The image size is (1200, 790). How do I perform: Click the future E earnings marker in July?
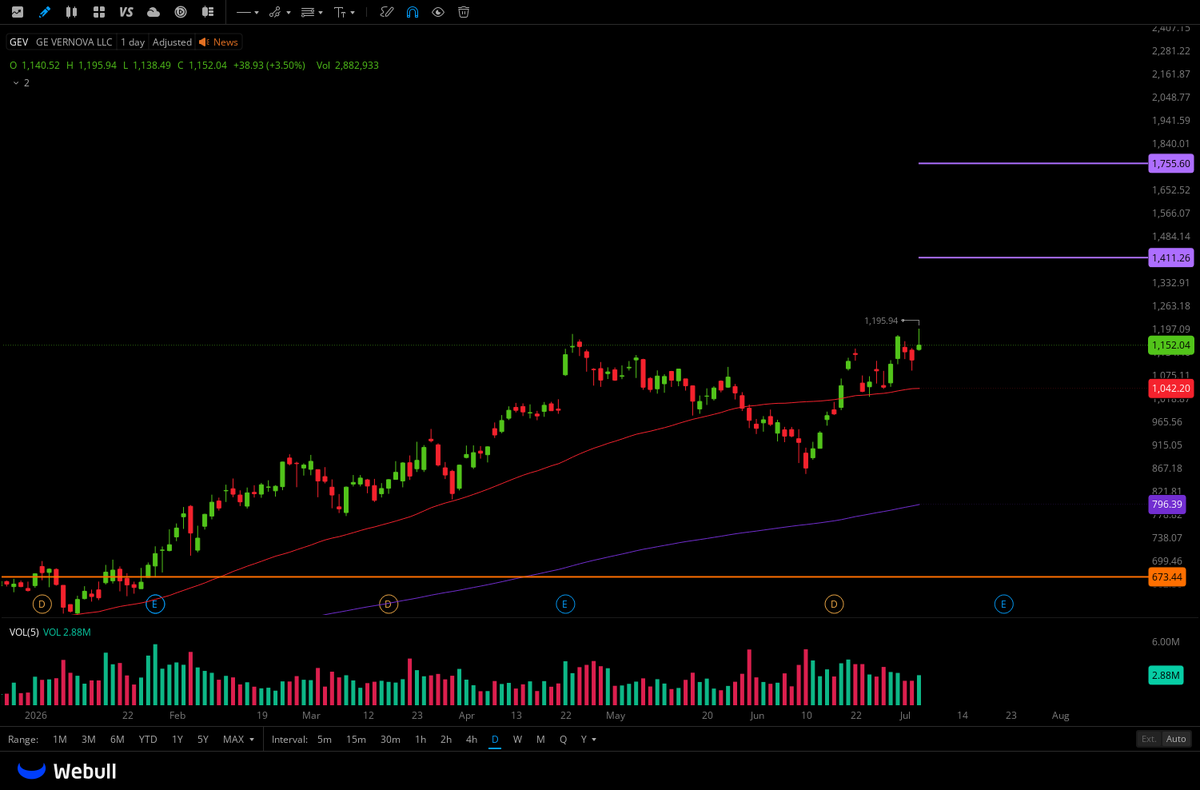pyautogui.click(x=1003, y=604)
